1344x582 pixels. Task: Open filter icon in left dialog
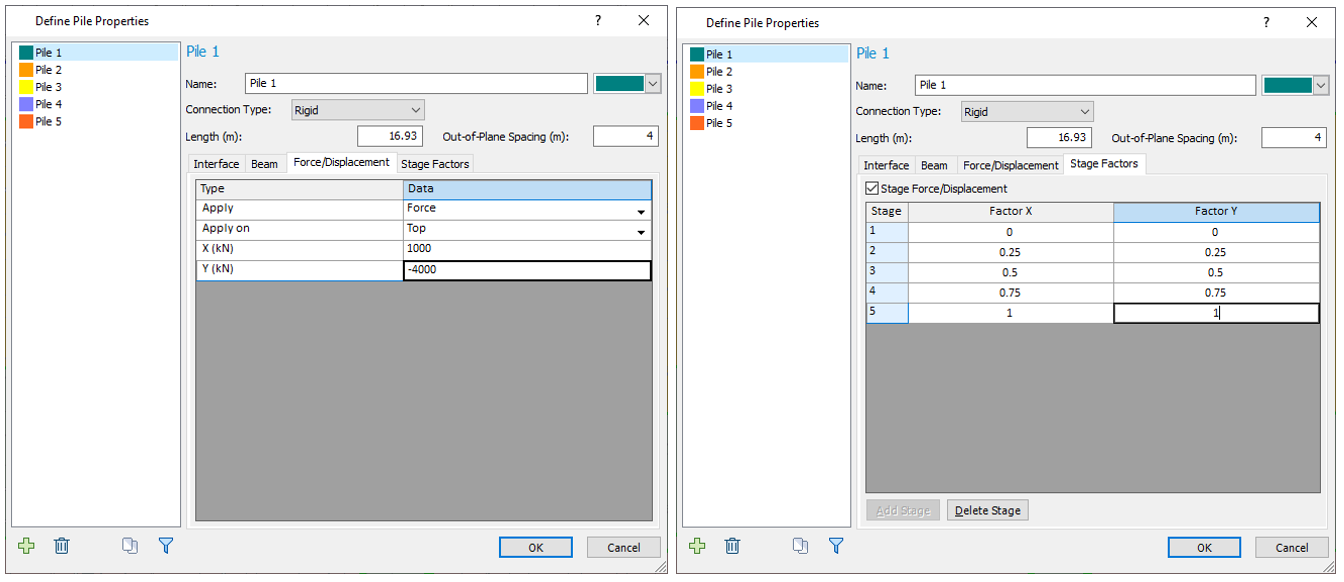click(x=166, y=546)
